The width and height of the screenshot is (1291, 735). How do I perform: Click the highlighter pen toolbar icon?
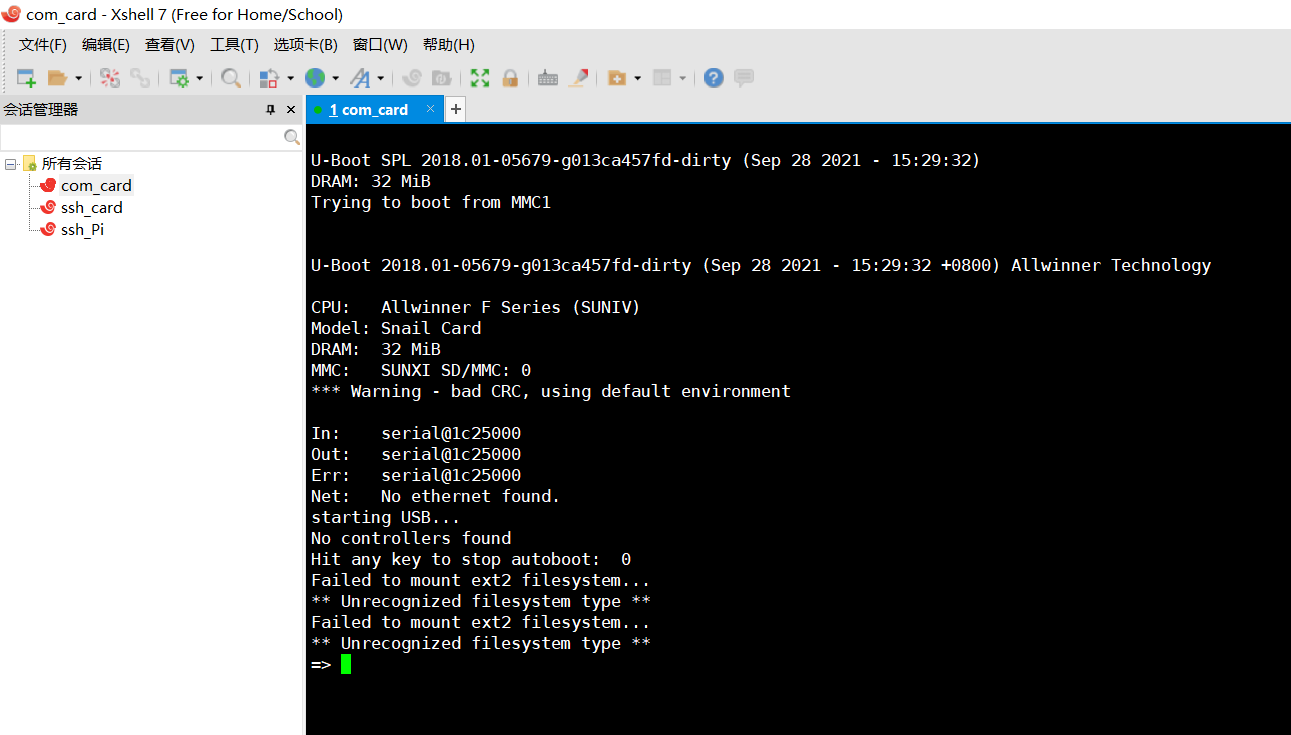click(x=578, y=78)
